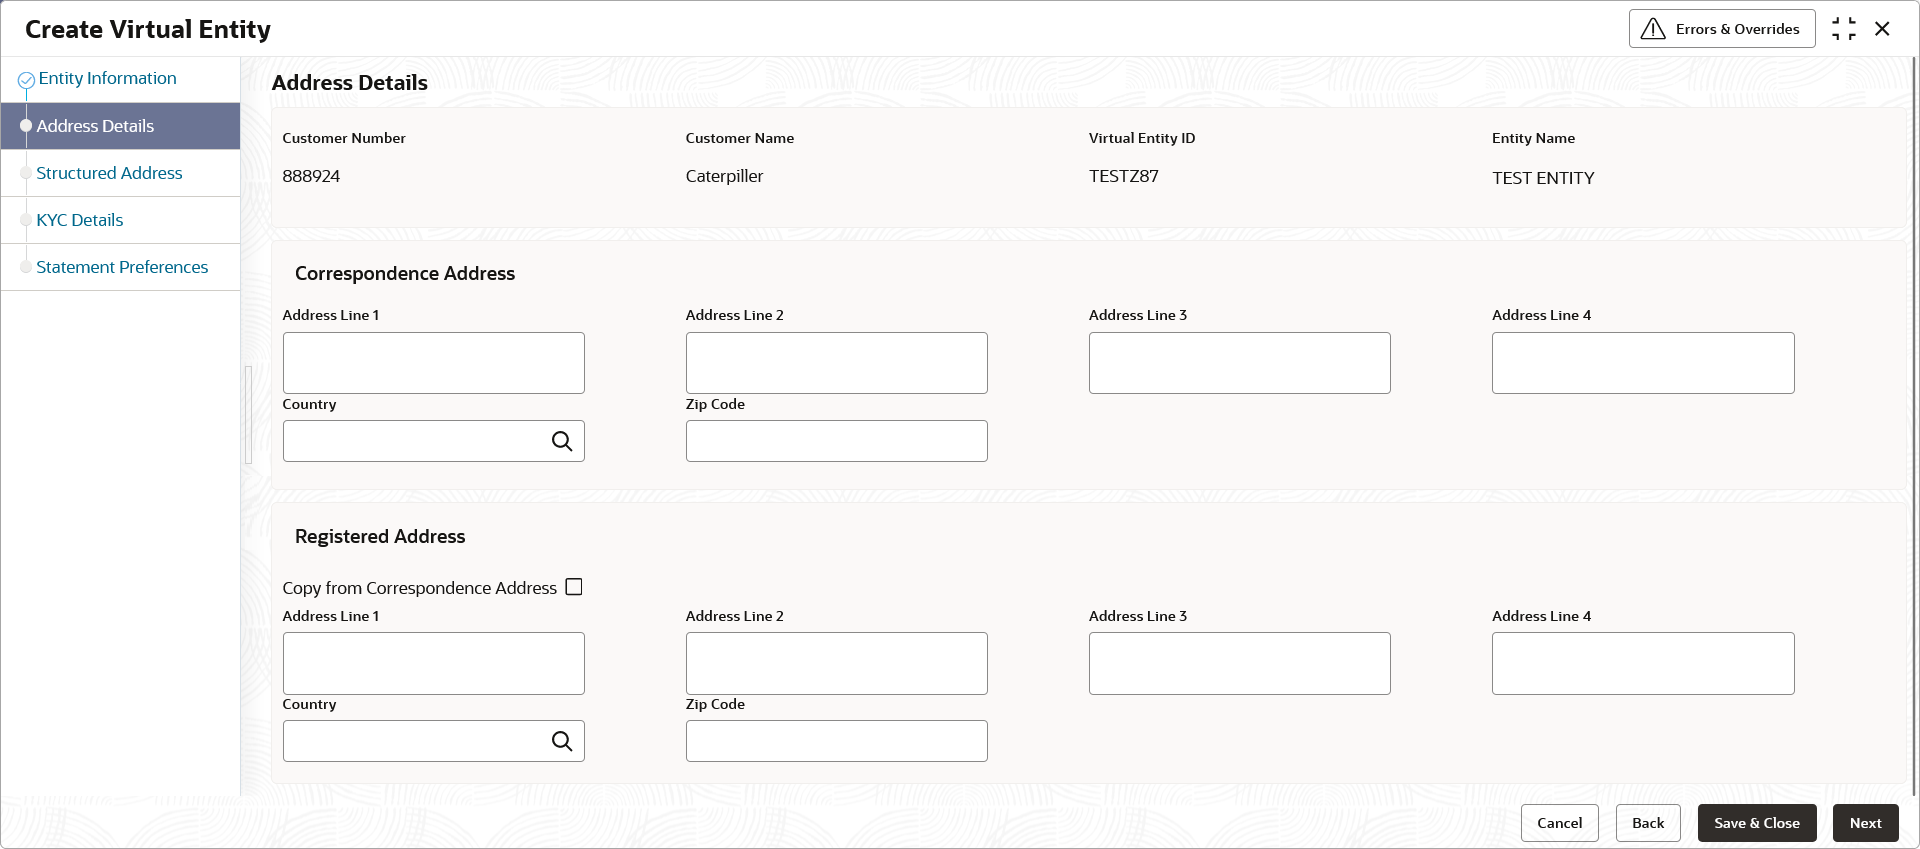Click Save & Close
Viewport: 1920px width, 849px height.
coord(1757,823)
